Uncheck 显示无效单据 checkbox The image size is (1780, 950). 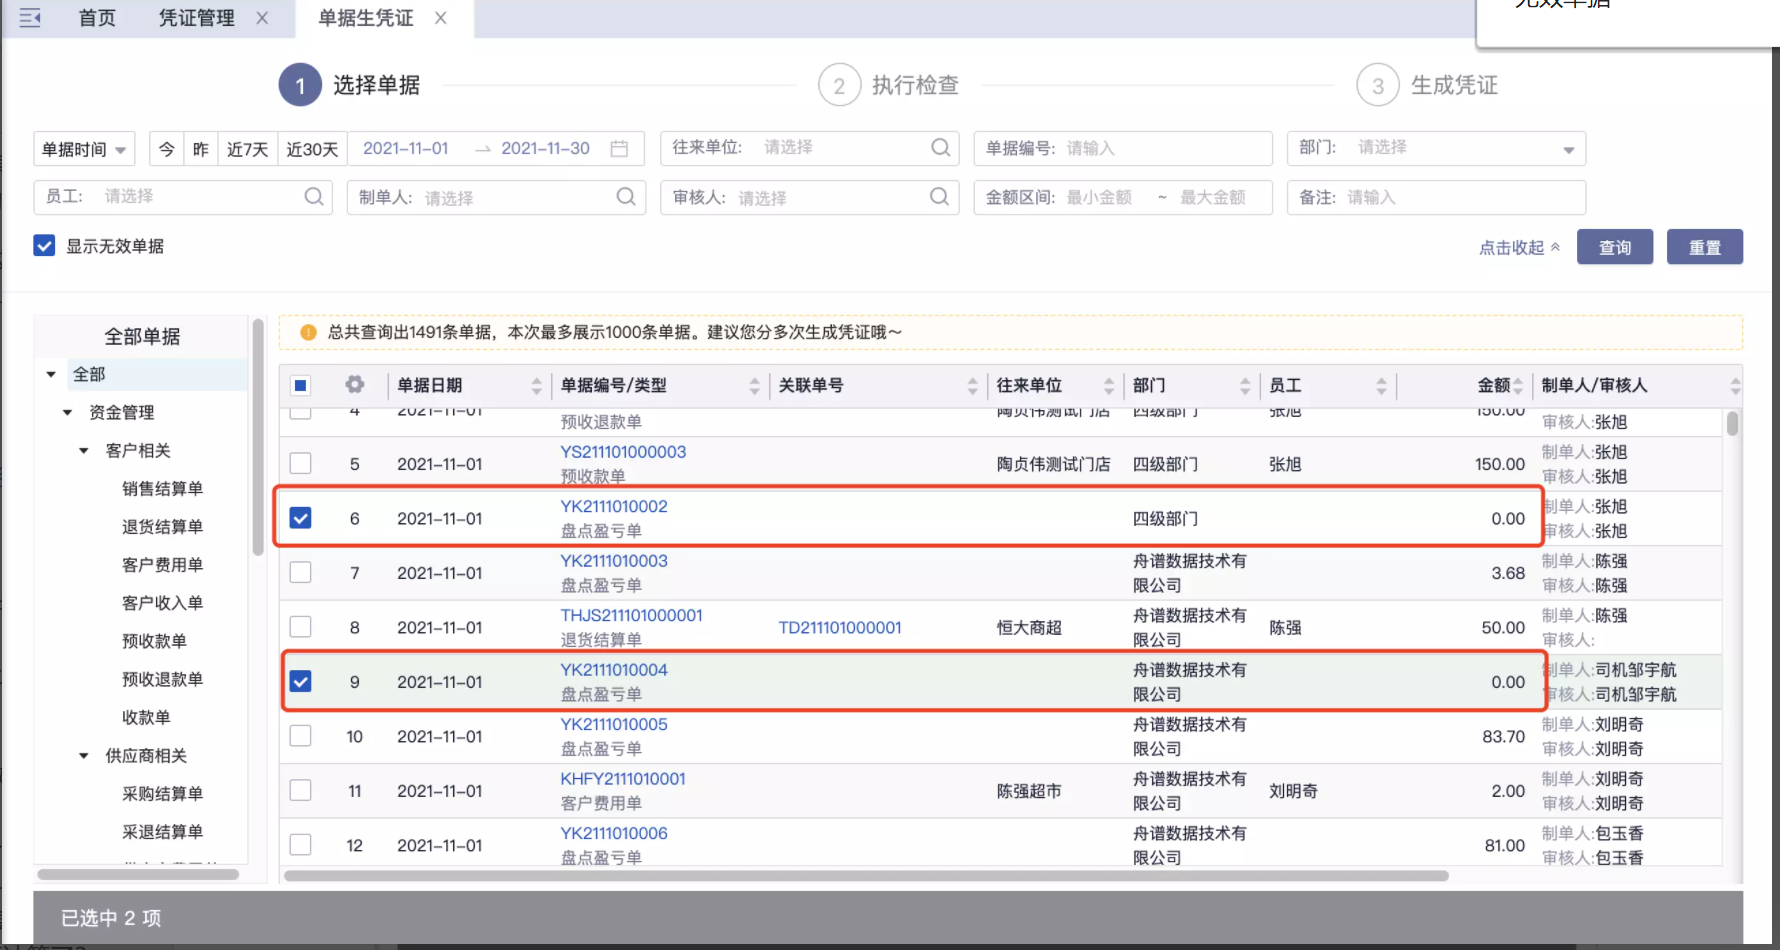(x=44, y=246)
